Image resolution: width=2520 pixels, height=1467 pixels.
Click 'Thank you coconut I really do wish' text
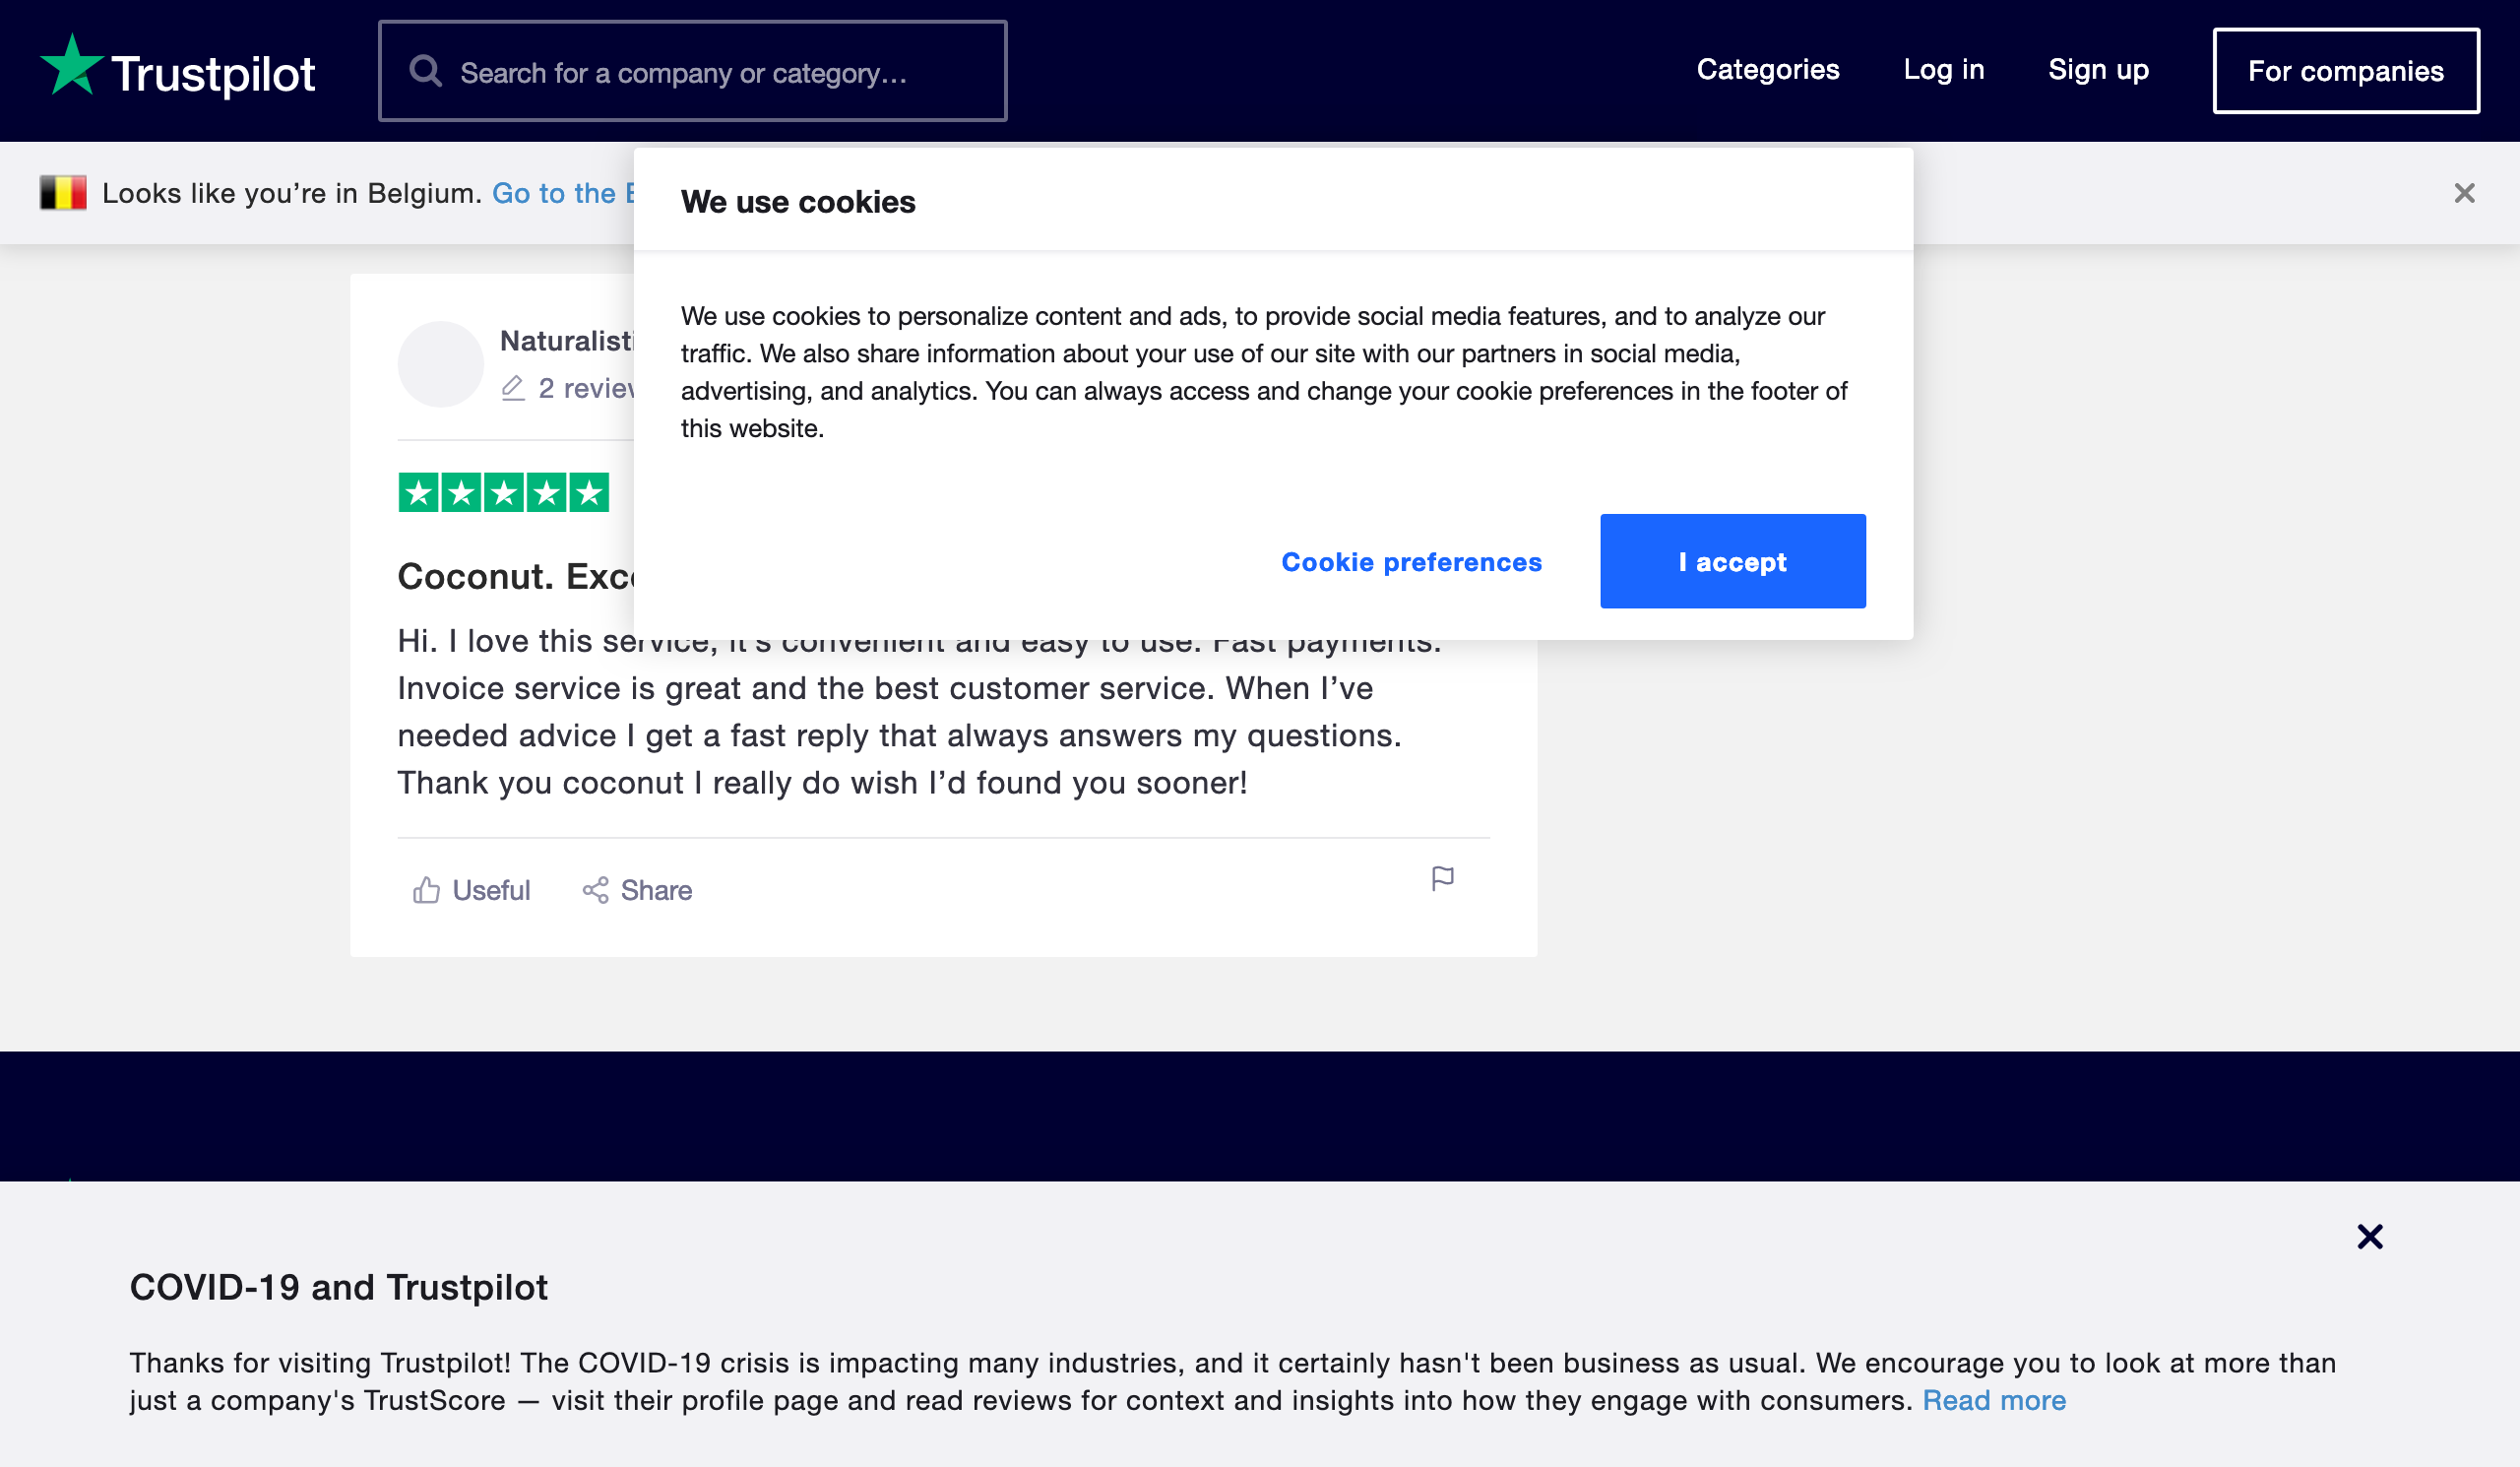(x=657, y=783)
